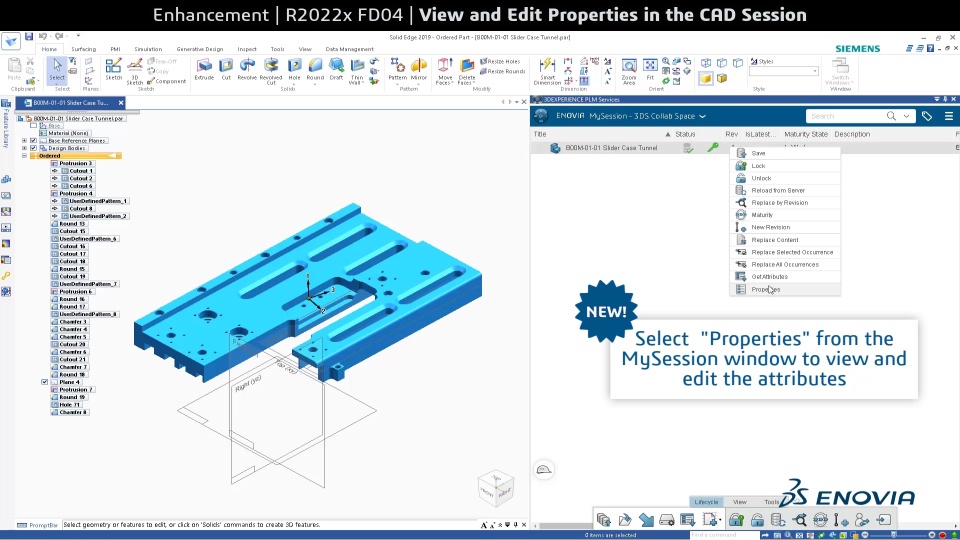Open MySession collab space dropdown
Image resolution: width=960 pixels, height=540 pixels.
pyautogui.click(x=702, y=116)
